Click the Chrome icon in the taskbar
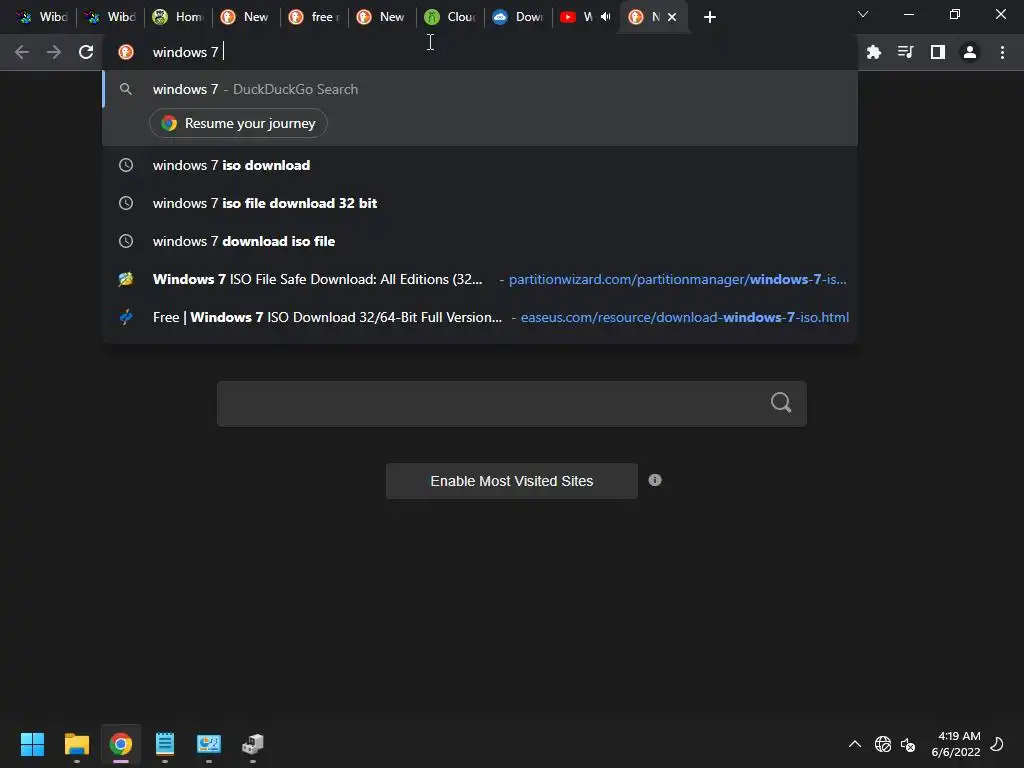The height and width of the screenshot is (768, 1024). (x=121, y=744)
